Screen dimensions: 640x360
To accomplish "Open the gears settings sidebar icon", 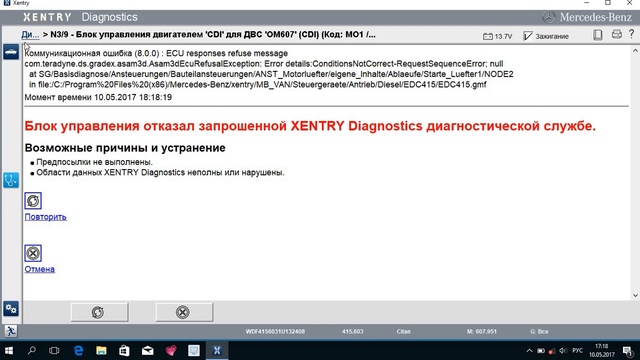I will (x=11, y=309).
